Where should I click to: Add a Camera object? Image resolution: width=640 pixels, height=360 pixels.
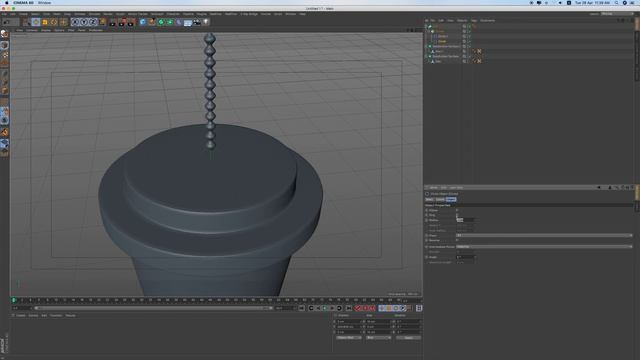pos(197,22)
